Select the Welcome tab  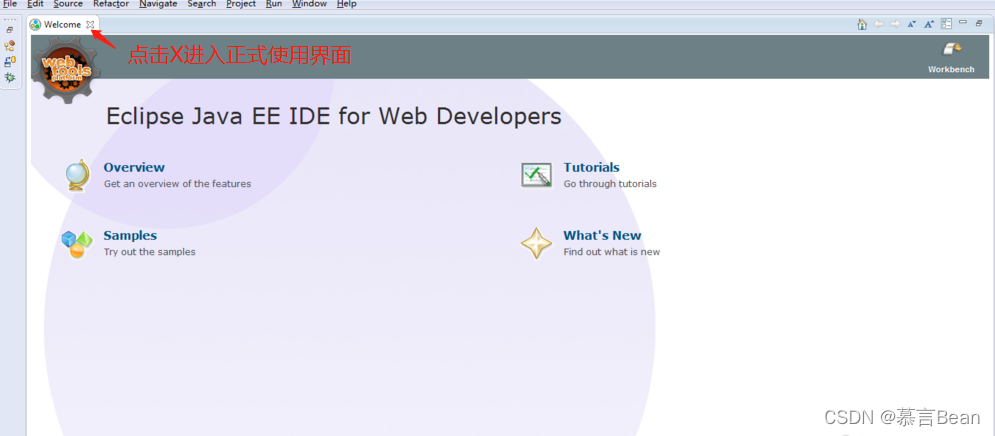[63, 25]
